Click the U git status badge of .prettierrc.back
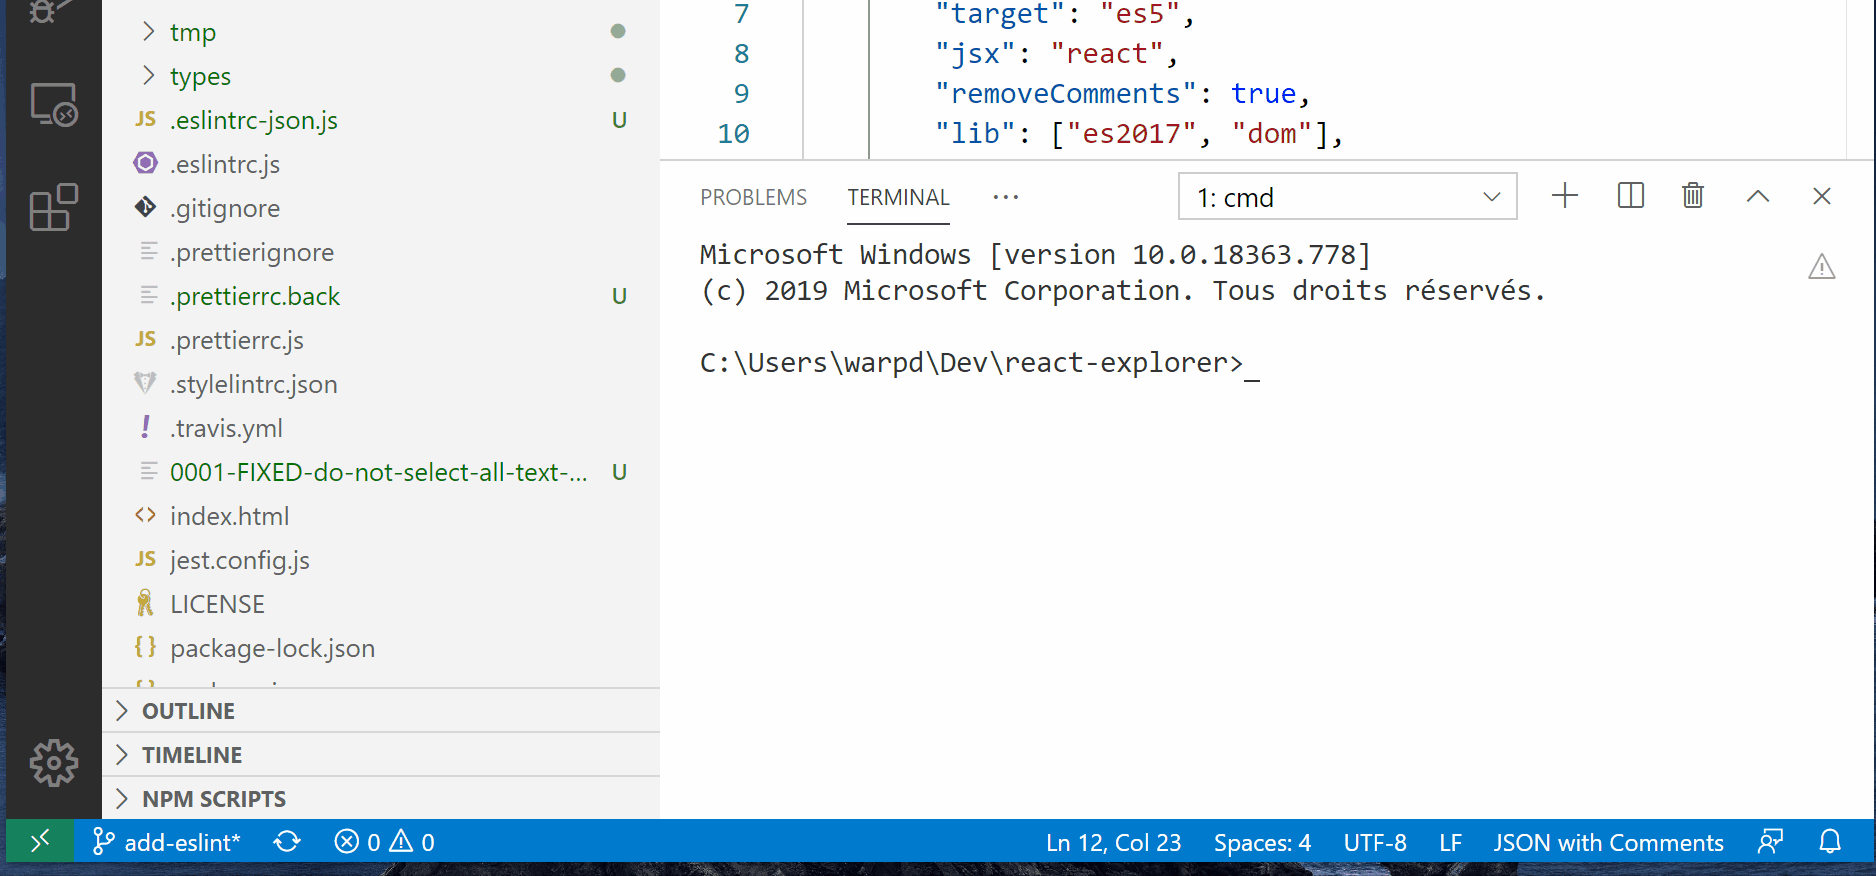 pyautogui.click(x=619, y=296)
